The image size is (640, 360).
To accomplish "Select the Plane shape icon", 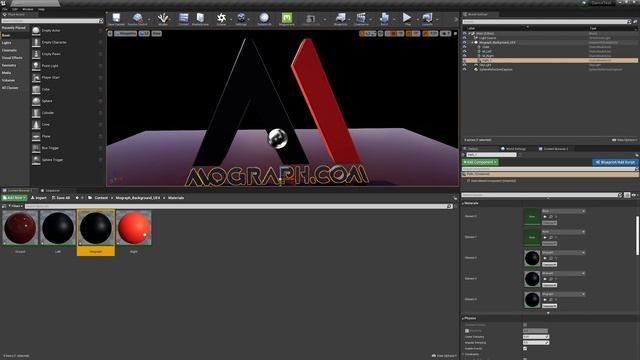I will tap(36, 136).
